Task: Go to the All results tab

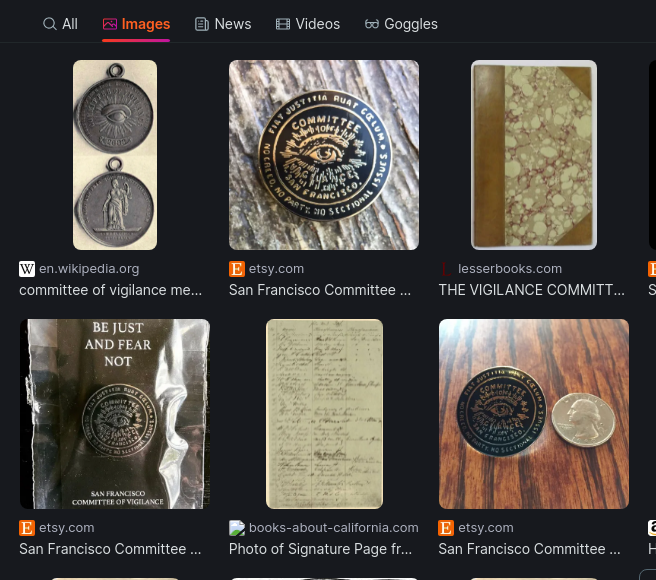Action: pyautogui.click(x=60, y=24)
